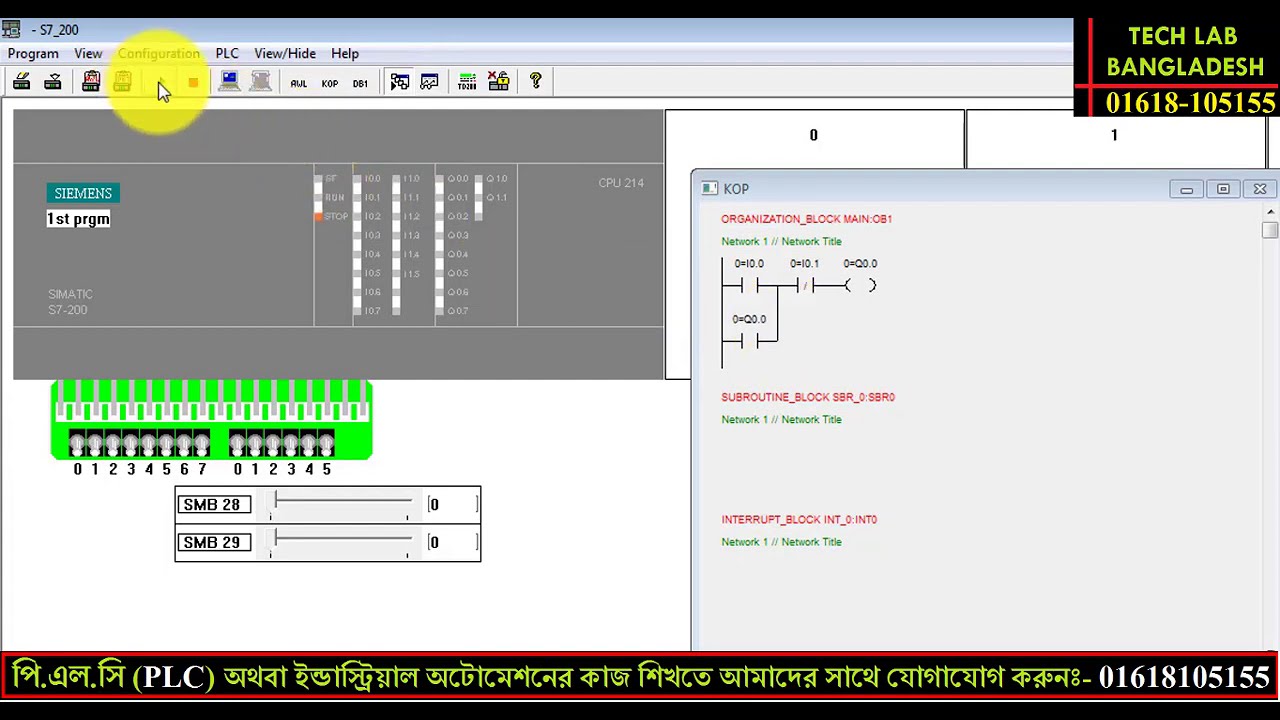This screenshot has height=720, width=1280.
Task: Open the AWL view from the toolbar
Action: pos(298,83)
